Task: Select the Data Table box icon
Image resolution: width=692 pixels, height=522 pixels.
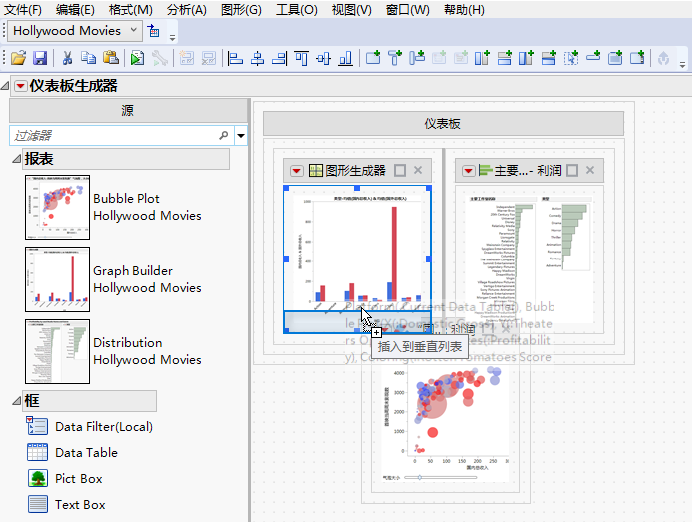Action: [x=38, y=452]
